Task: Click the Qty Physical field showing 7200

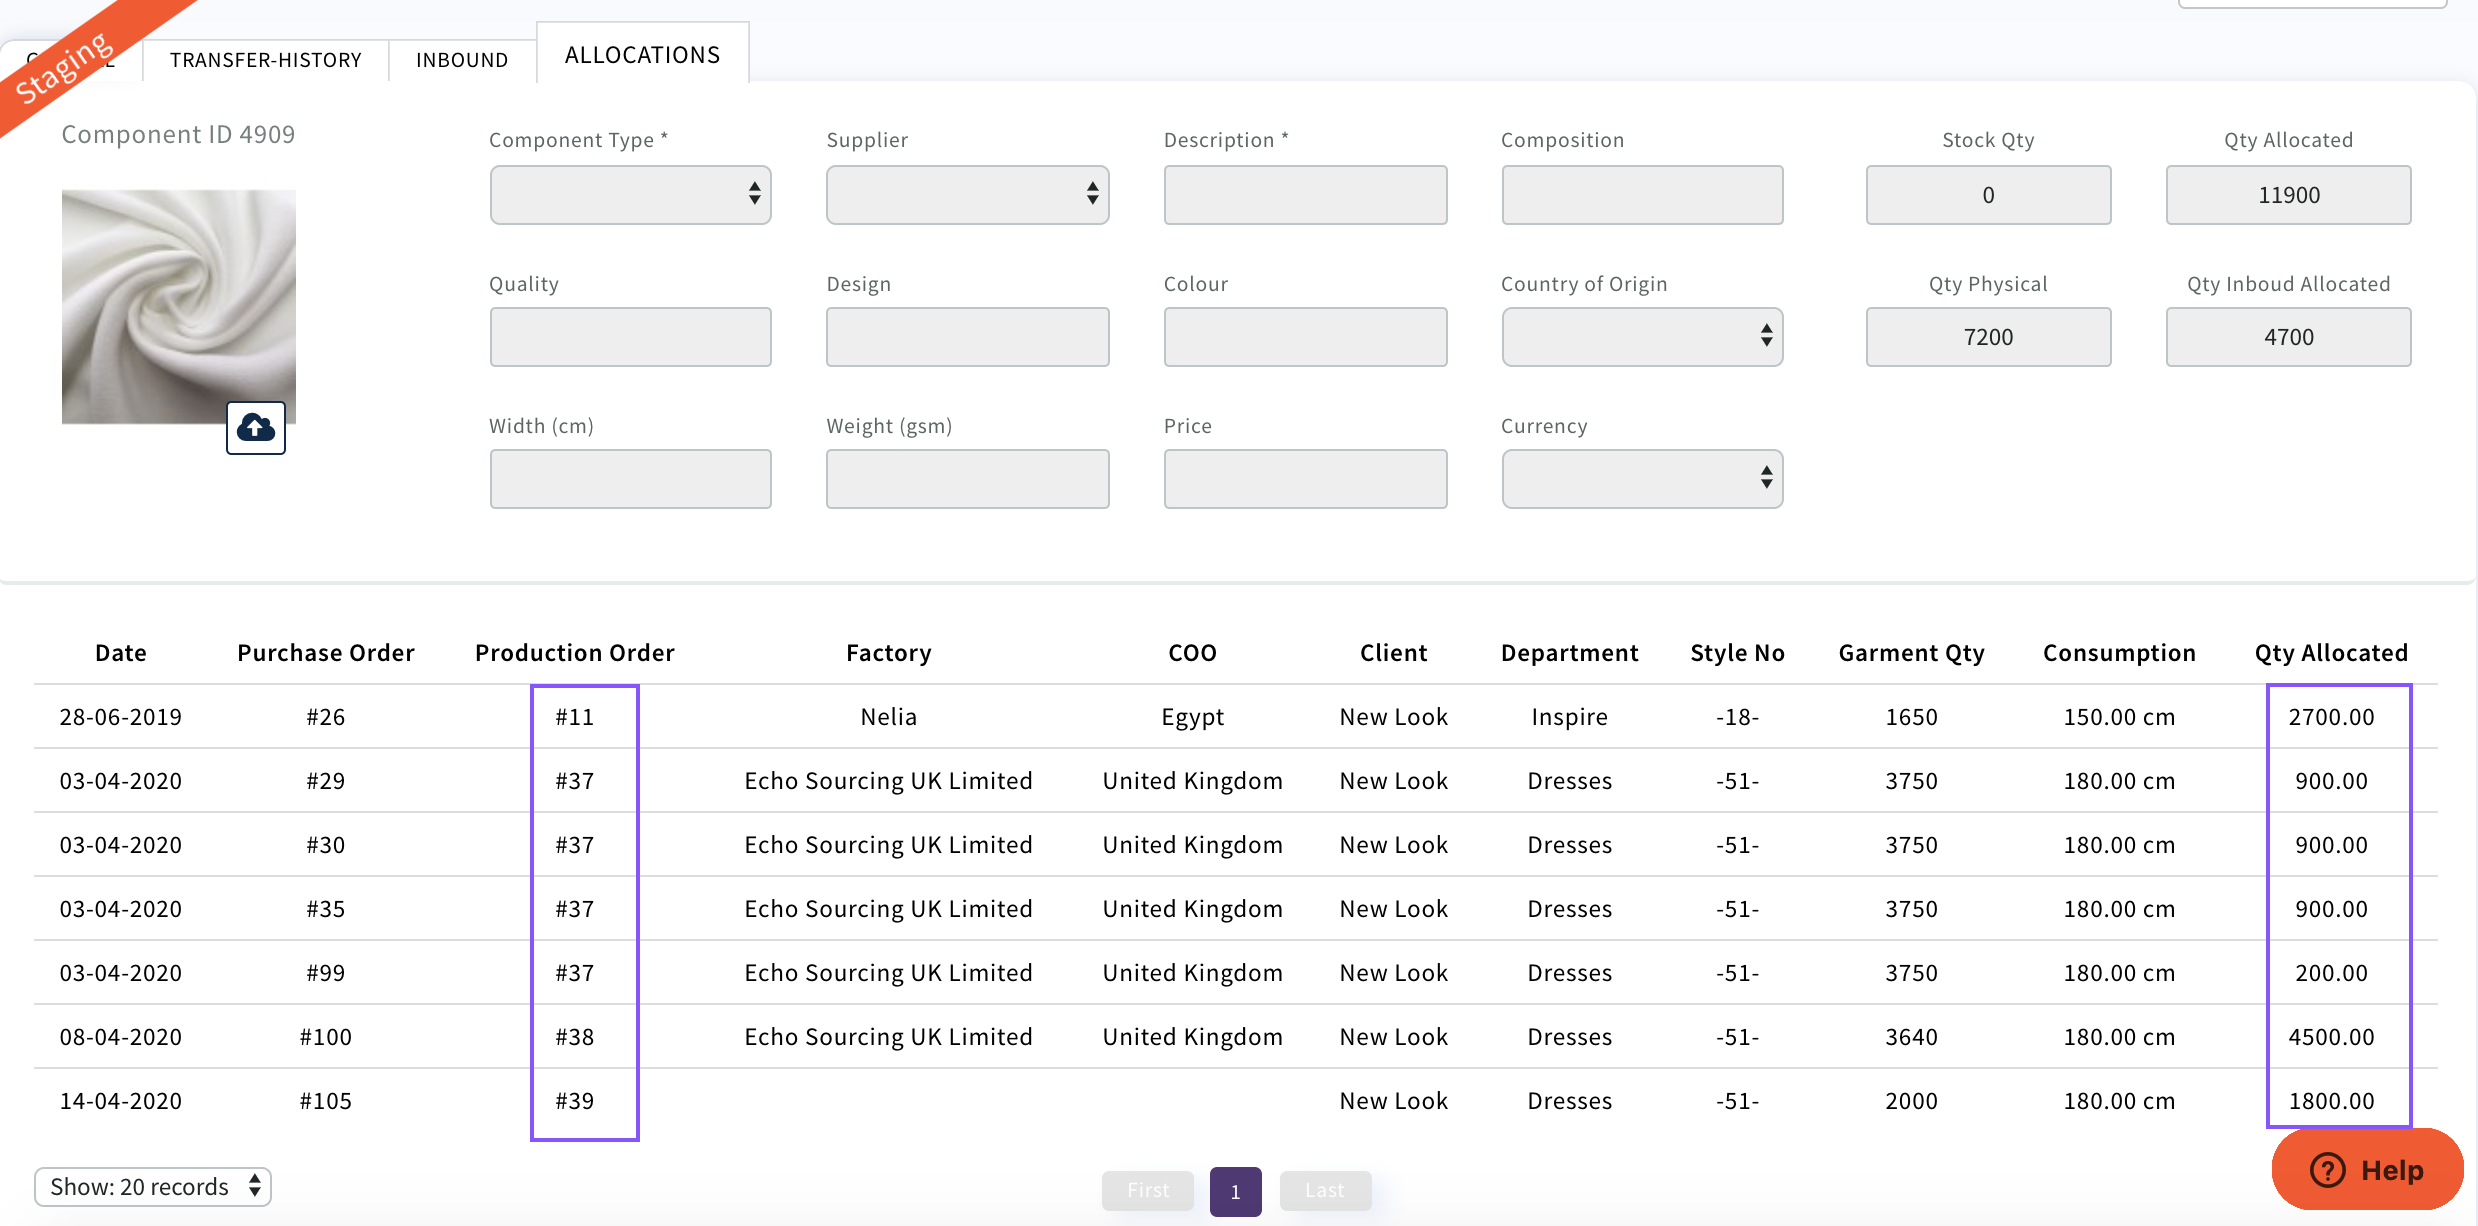Action: click(x=1987, y=337)
